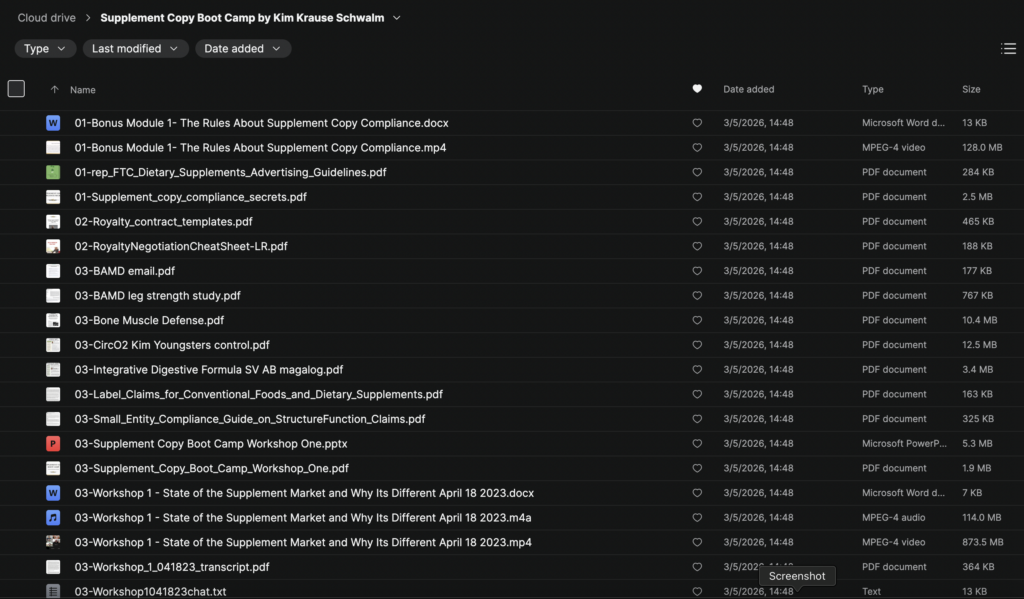Click file icon of Bonus Module 1 mp4

coord(53,148)
